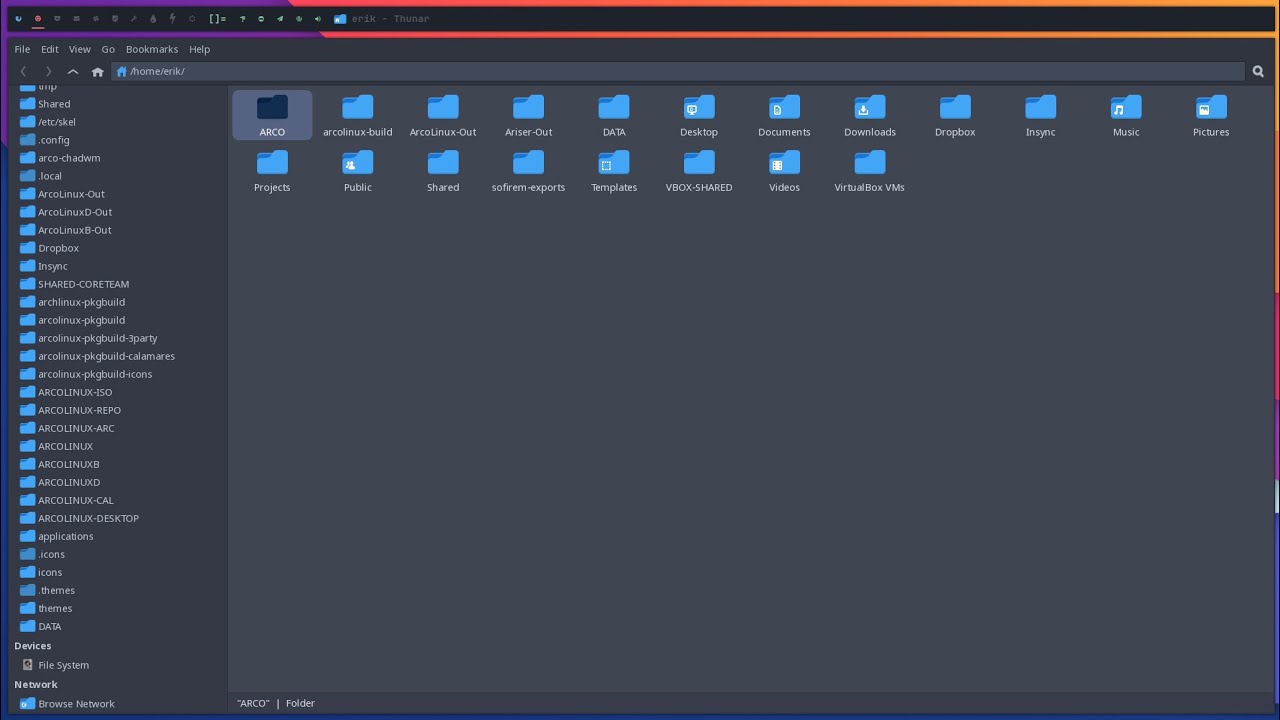Click the []= layout symbol in top bar
Screen dimensions: 1280x720
217,18
